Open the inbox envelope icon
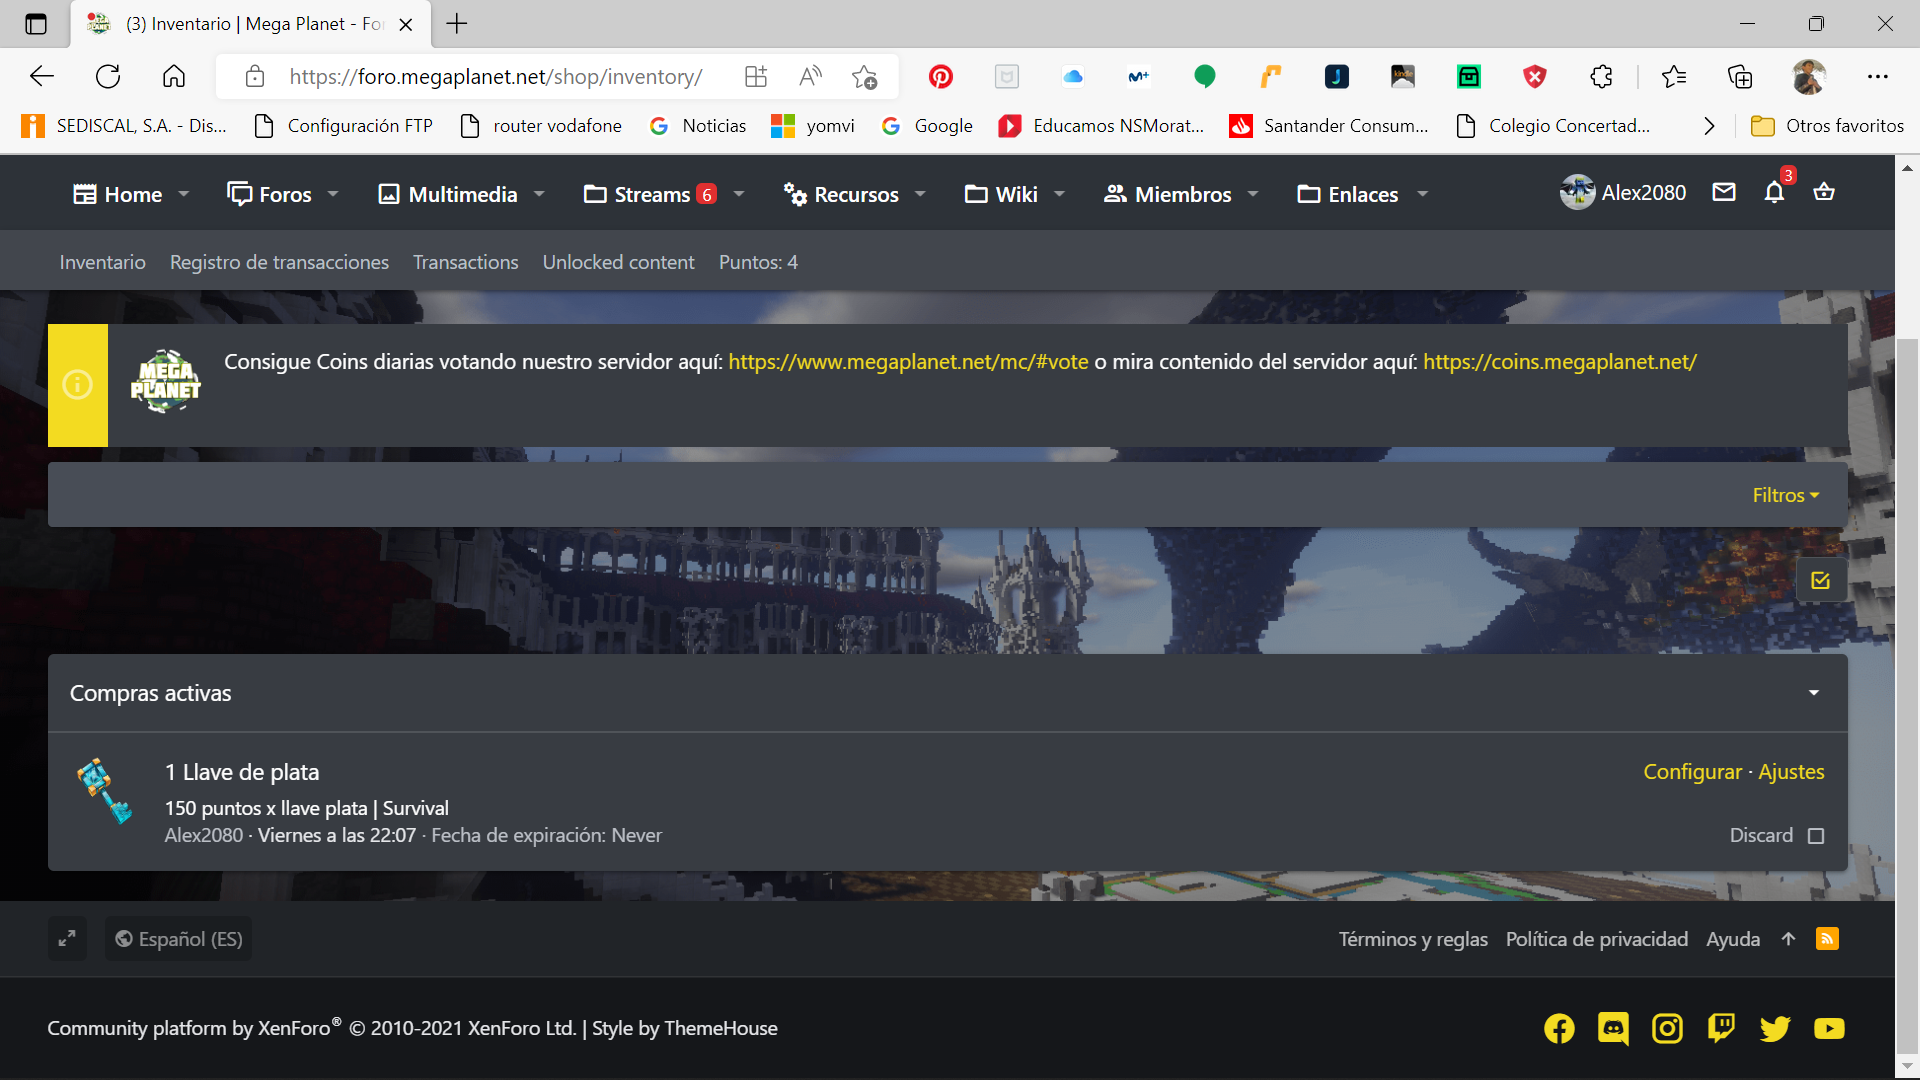Image resolution: width=1920 pixels, height=1080 pixels. (1724, 192)
